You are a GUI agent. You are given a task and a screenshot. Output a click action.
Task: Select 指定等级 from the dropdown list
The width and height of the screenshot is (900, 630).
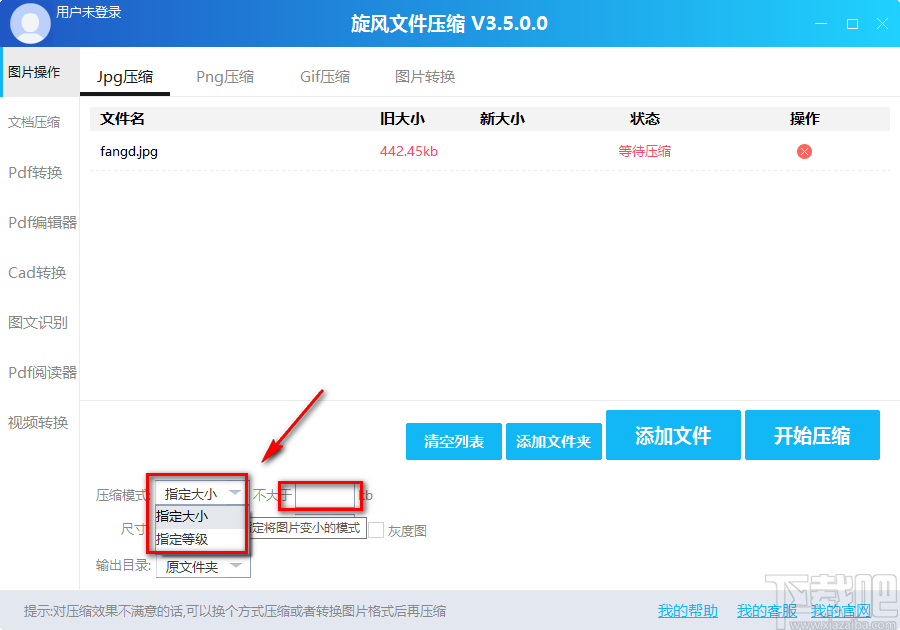click(183, 539)
